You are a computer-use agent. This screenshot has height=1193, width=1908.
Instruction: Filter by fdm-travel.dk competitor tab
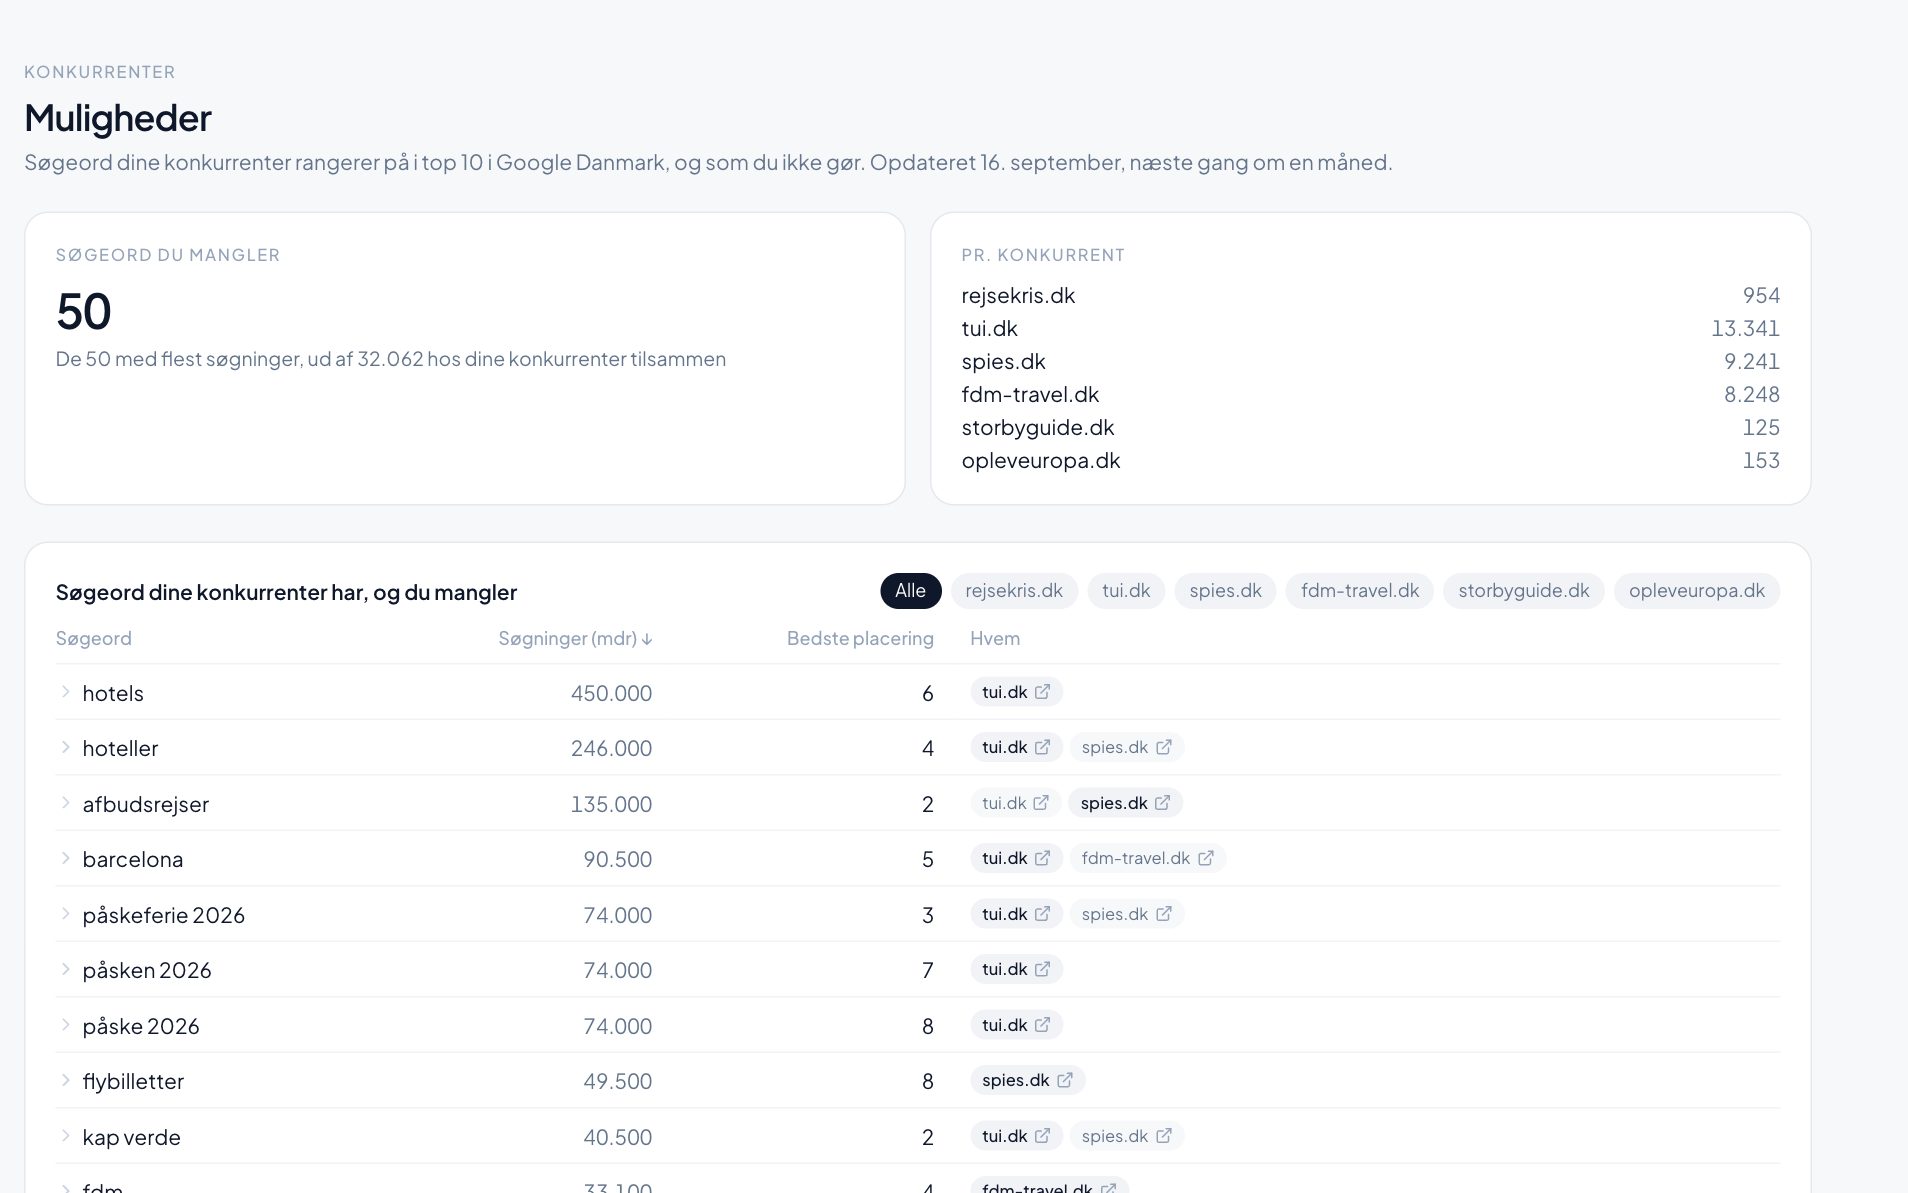1360,591
